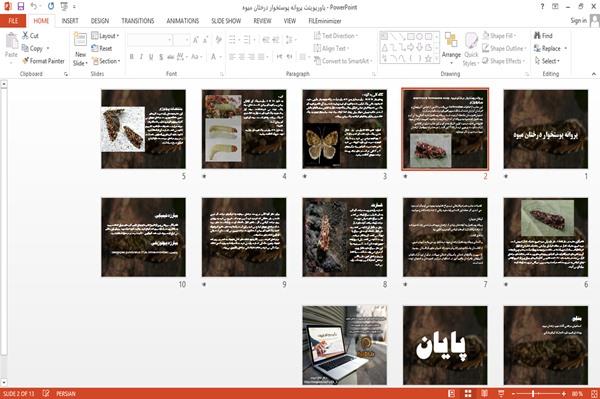Open the Section dropdown
The image size is (600, 399).
[106, 61]
